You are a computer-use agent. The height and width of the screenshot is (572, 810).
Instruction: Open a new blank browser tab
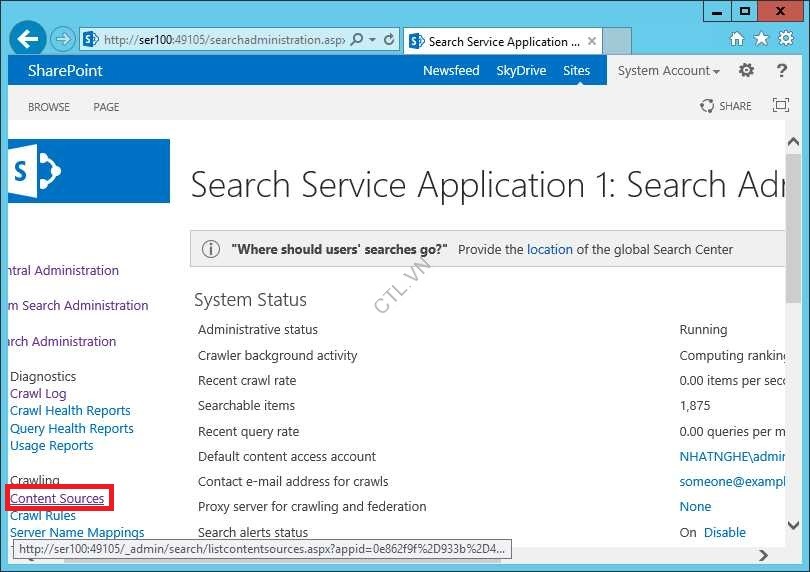[x=617, y=41]
